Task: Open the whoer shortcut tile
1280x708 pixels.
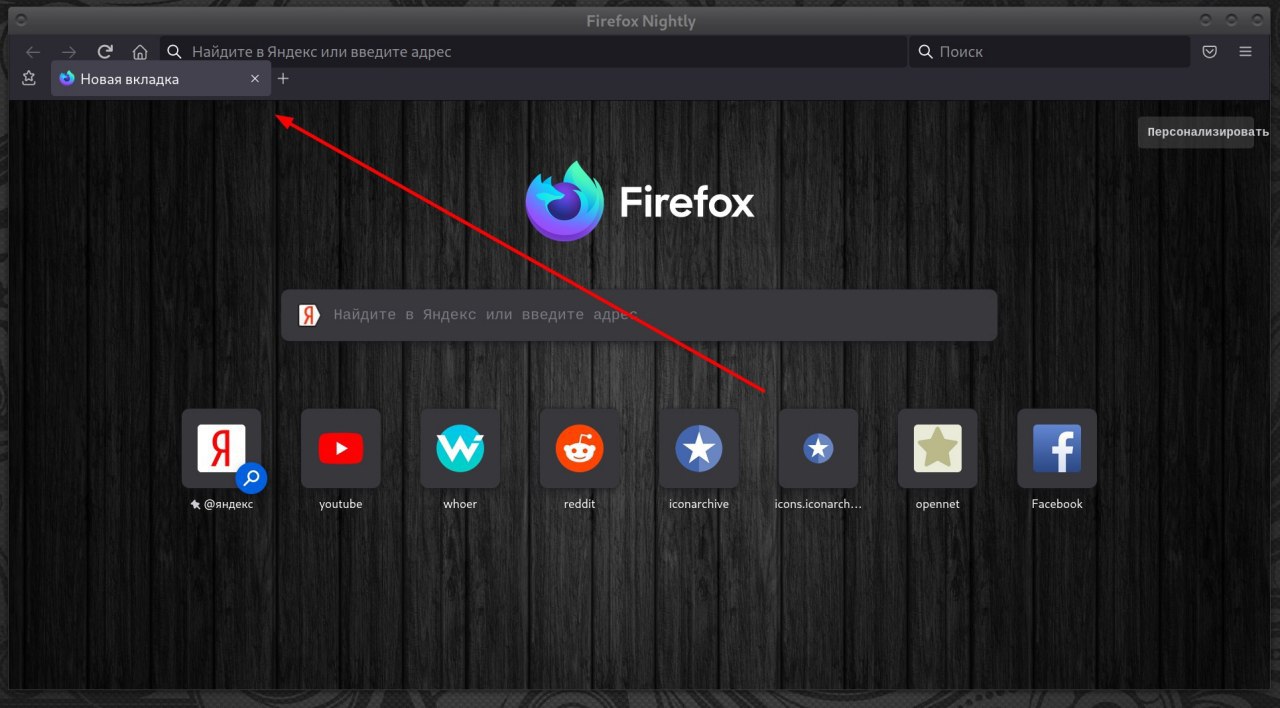Action: click(x=460, y=448)
